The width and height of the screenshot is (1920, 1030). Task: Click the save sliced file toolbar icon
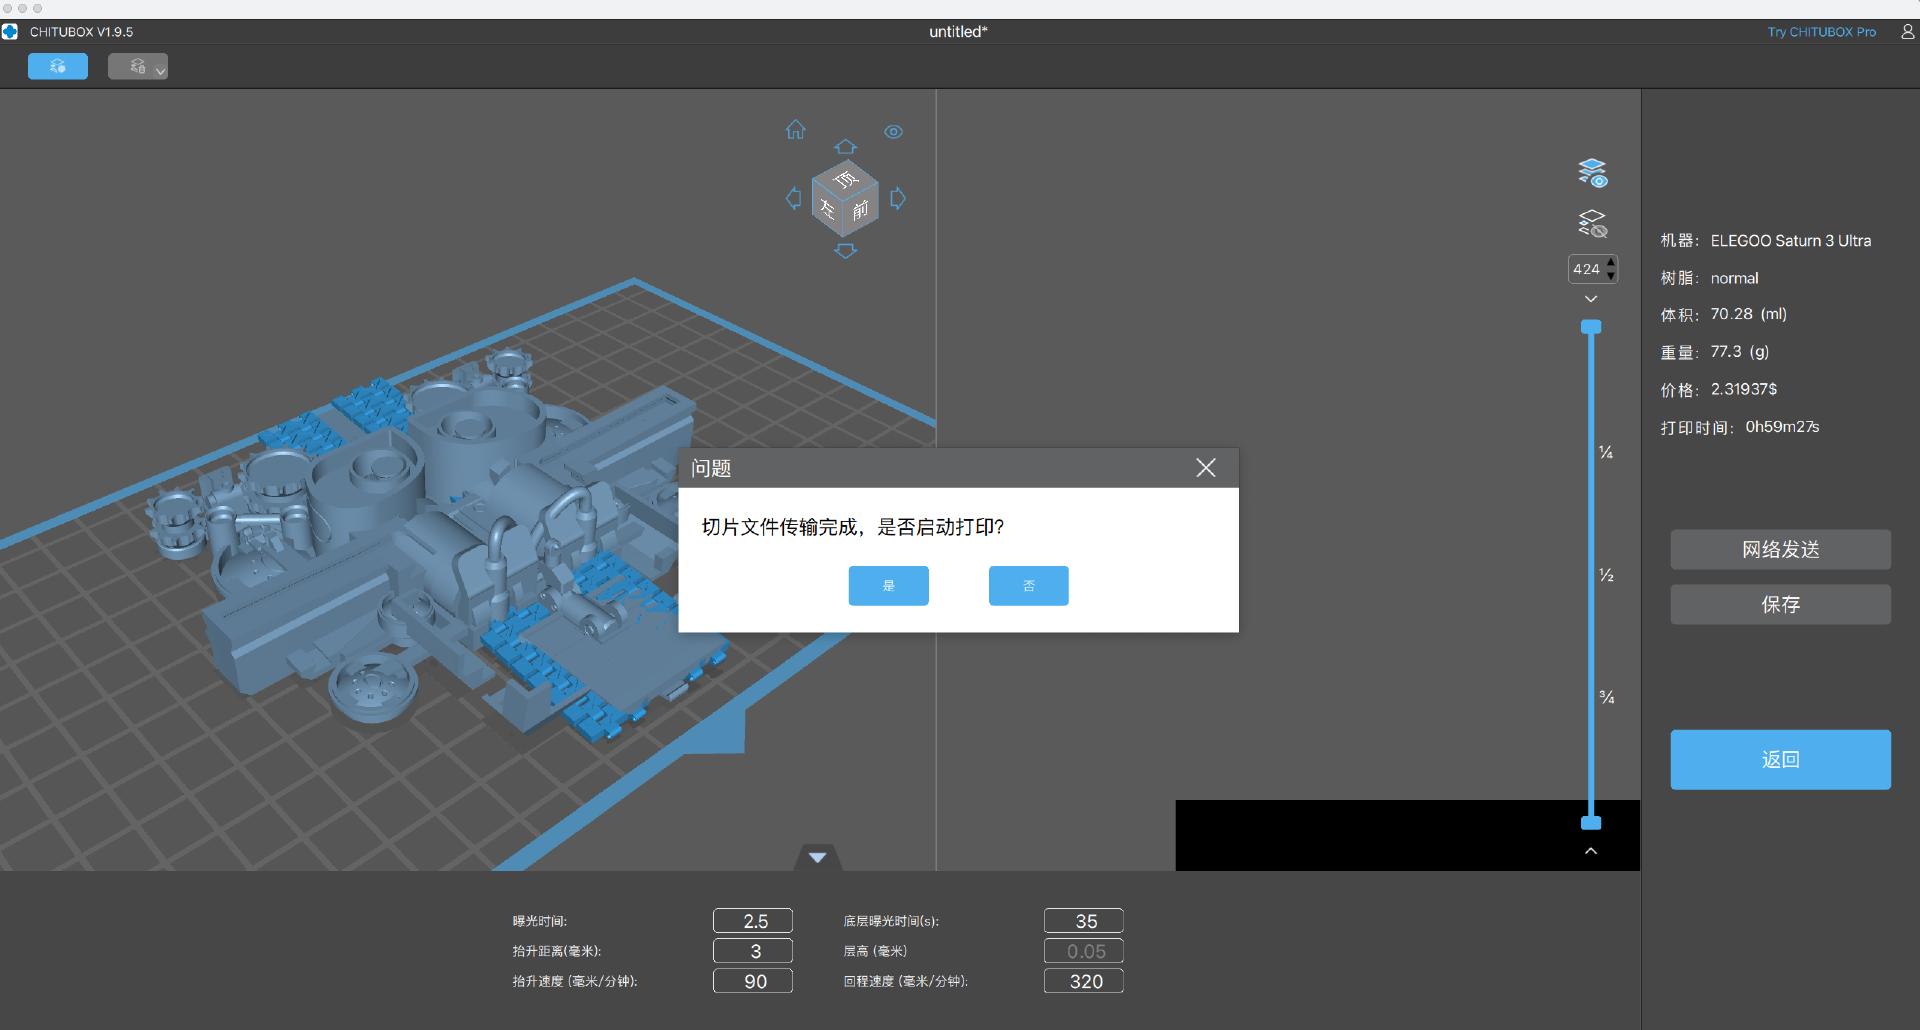pos(135,66)
